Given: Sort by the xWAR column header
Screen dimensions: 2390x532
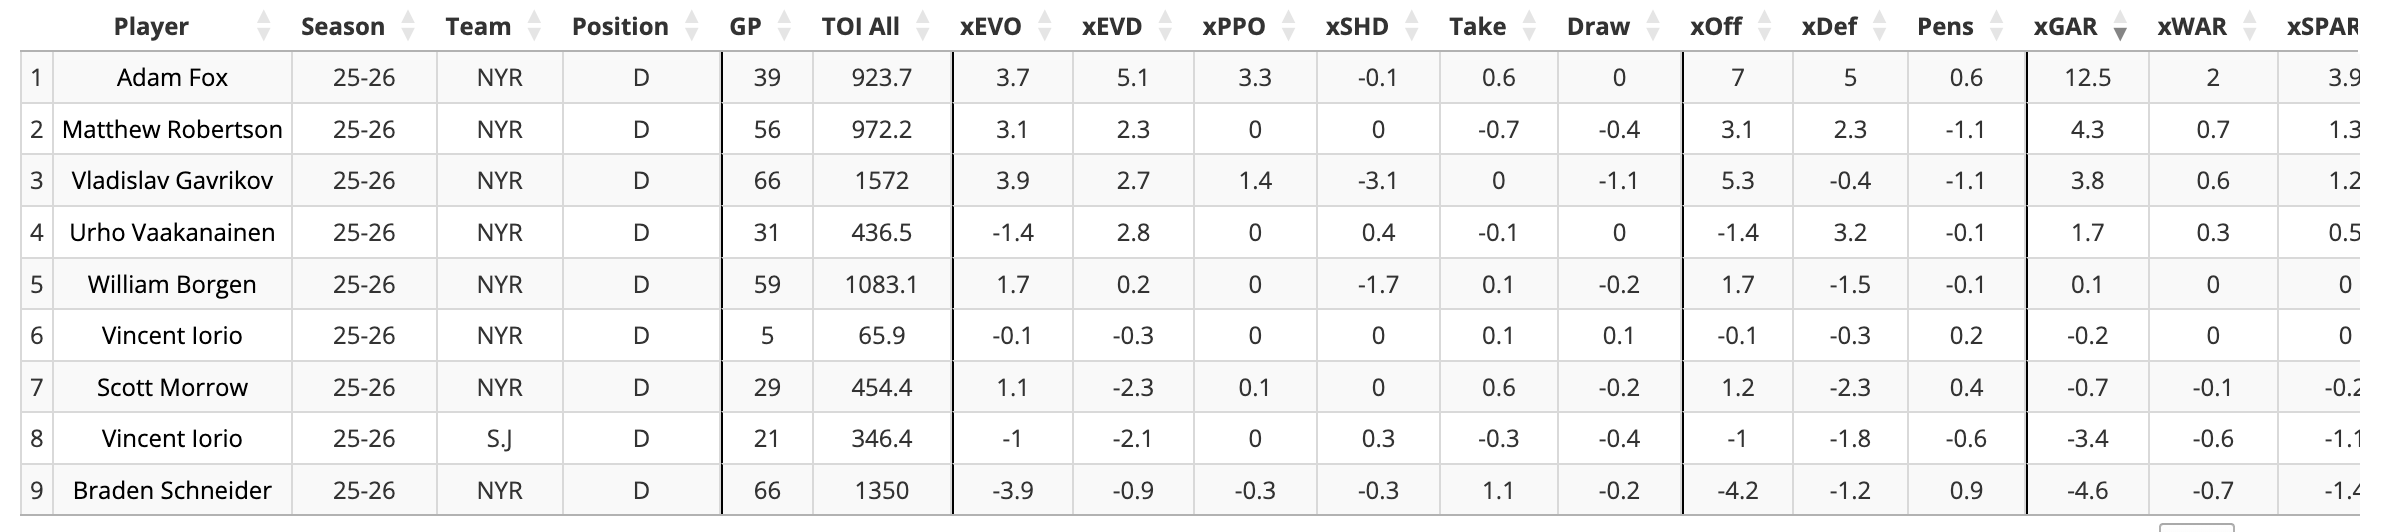Looking at the screenshot, I should click(x=2192, y=27).
